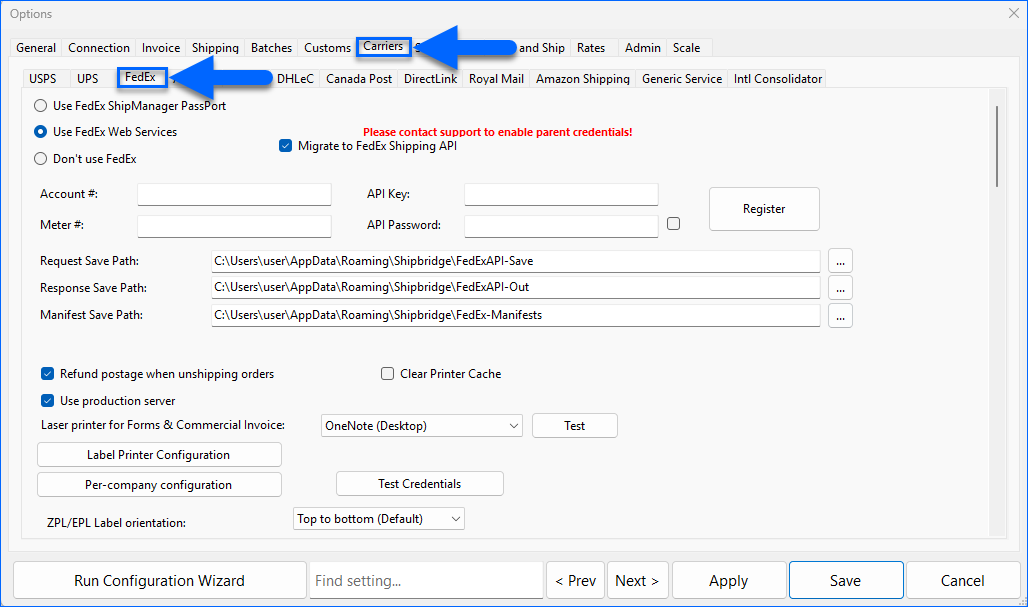Viewport: 1028px width, 607px height.
Task: Switch to the General tab
Action: 36,48
